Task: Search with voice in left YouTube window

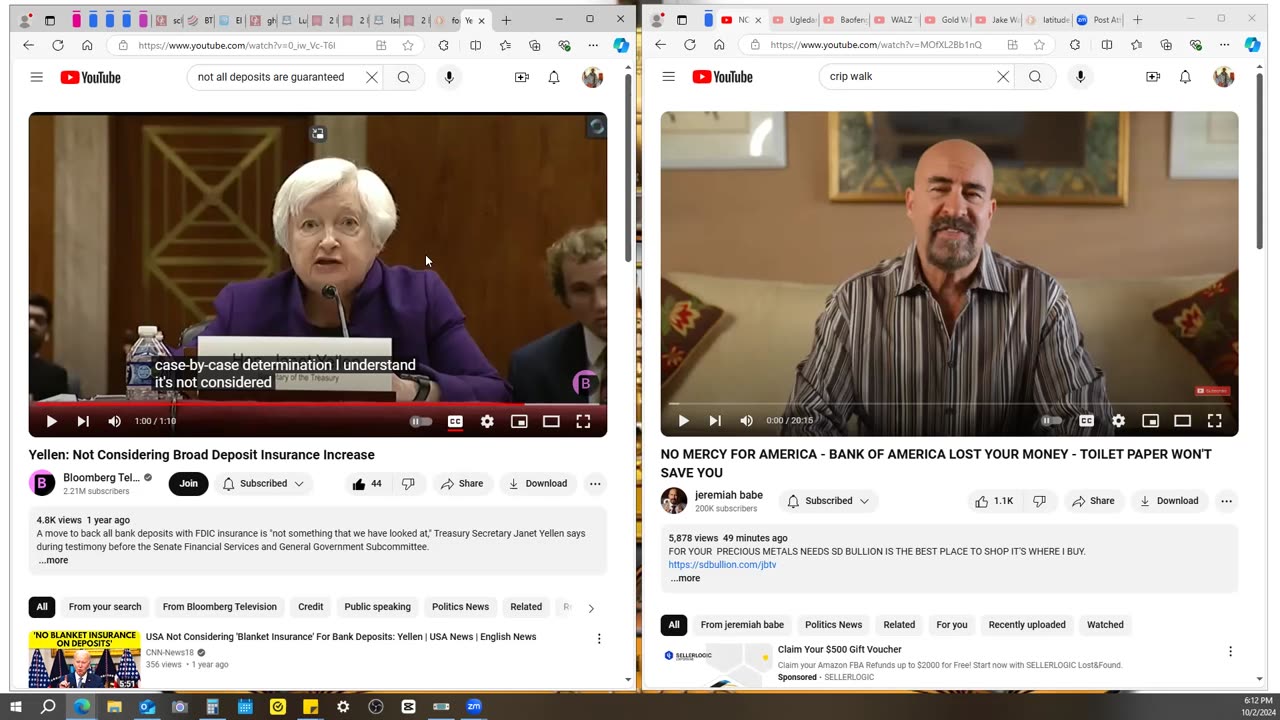Action: point(449,77)
